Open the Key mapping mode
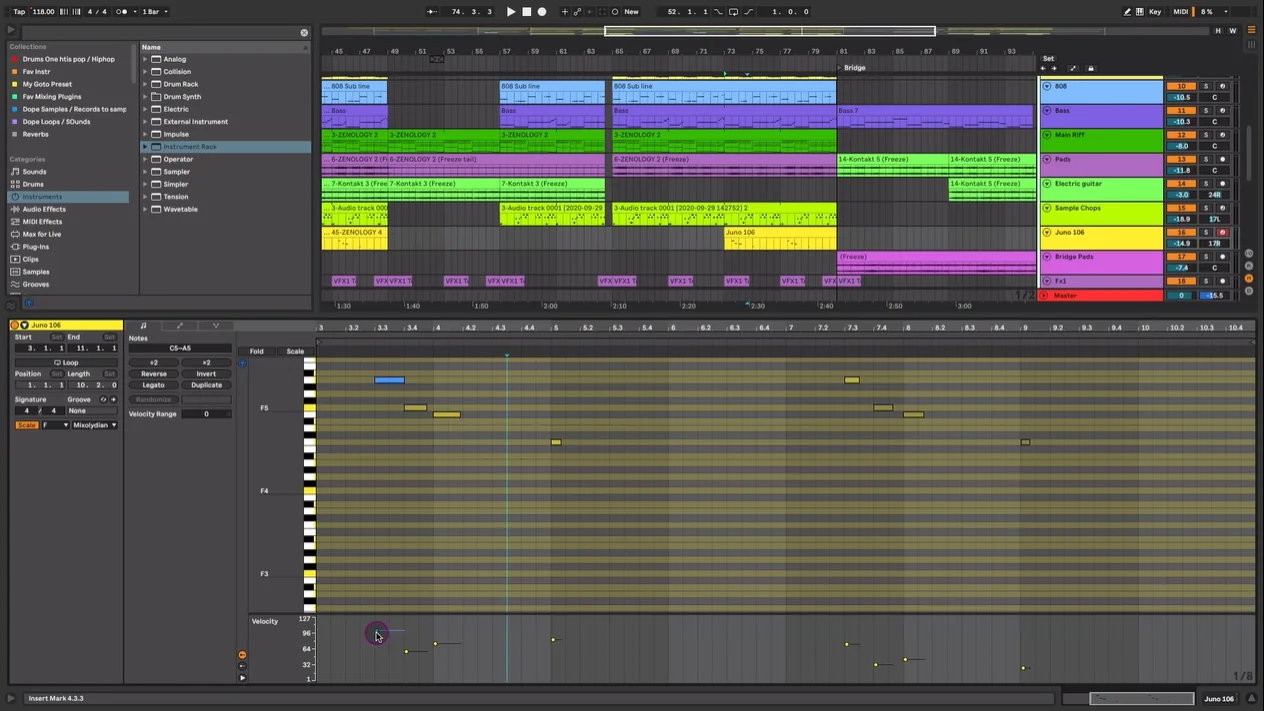Viewport: 1264px width, 711px height. pos(1155,12)
